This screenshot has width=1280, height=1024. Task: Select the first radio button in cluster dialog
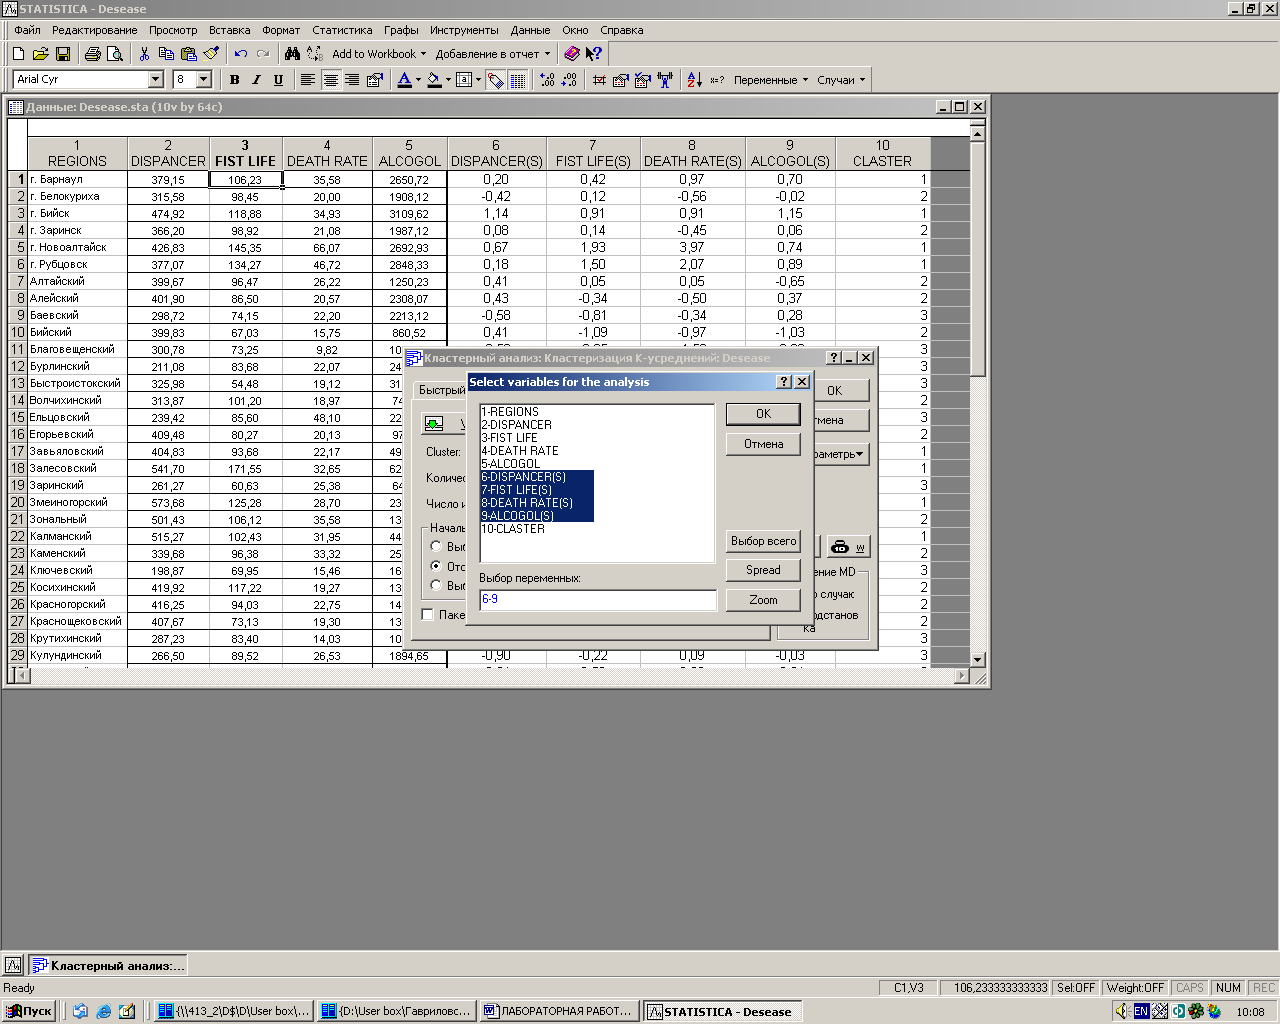click(x=436, y=546)
